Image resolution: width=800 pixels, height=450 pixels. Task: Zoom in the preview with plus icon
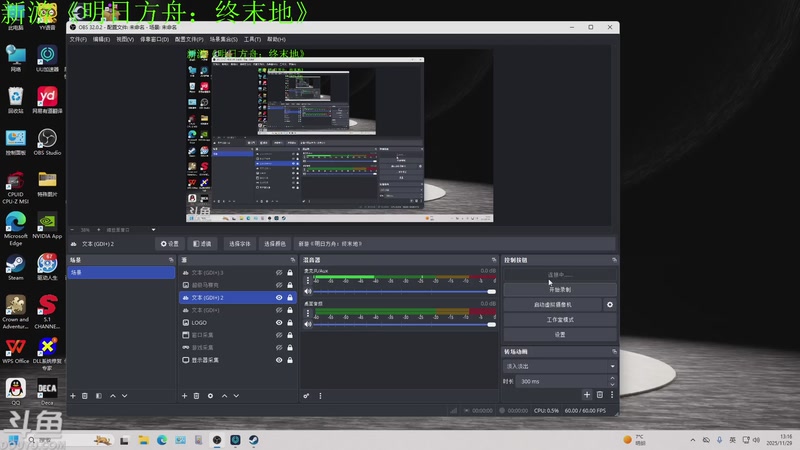coord(98,230)
